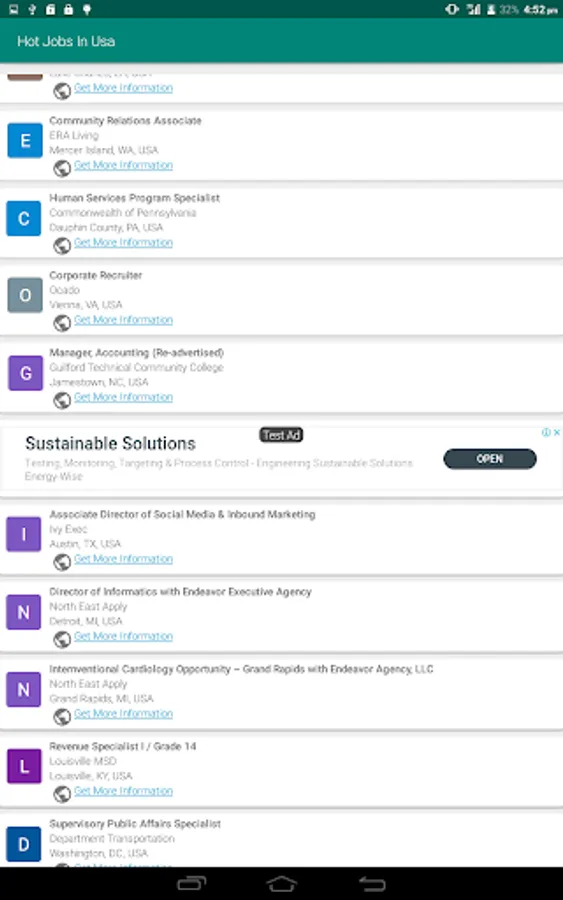Tap the N avatar for Director of Informatics
The height and width of the screenshot is (900, 563).
24,612
